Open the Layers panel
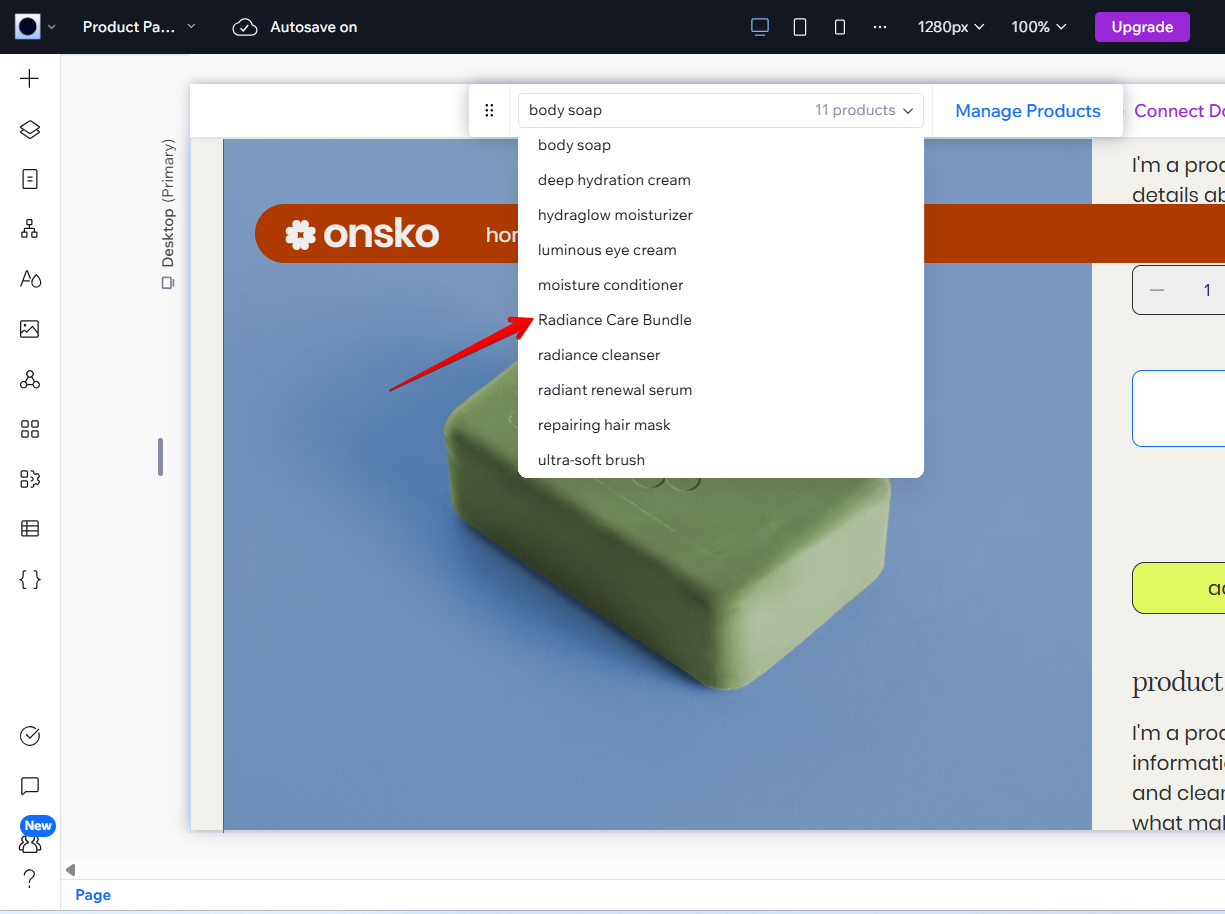The width and height of the screenshot is (1225, 914). 30,129
